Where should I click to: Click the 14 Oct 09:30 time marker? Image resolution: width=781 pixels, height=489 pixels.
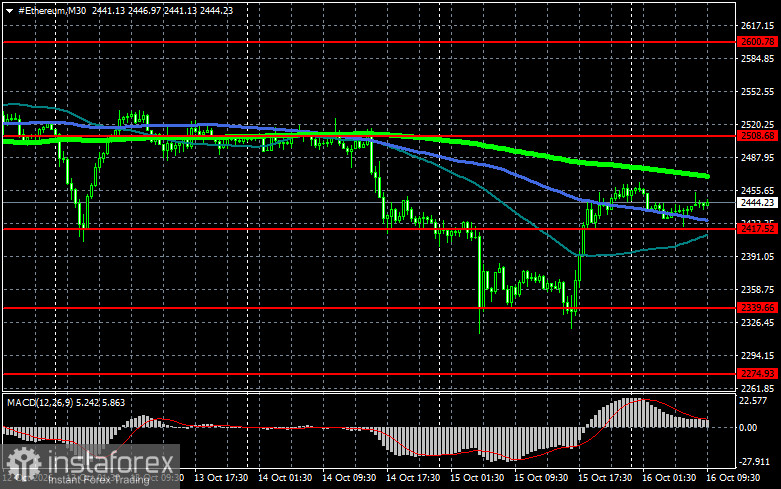[349, 477]
